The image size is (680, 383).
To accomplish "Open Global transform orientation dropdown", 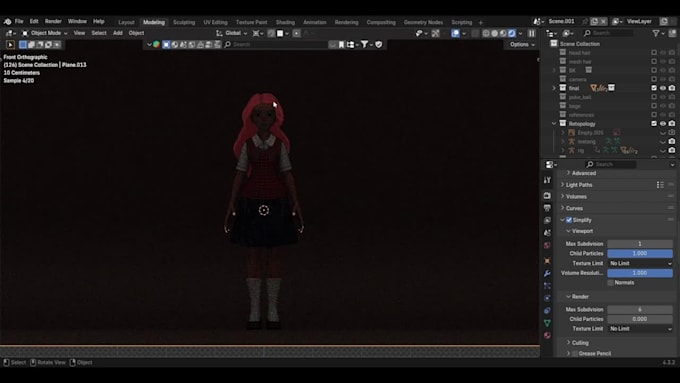I will pyautogui.click(x=232, y=33).
